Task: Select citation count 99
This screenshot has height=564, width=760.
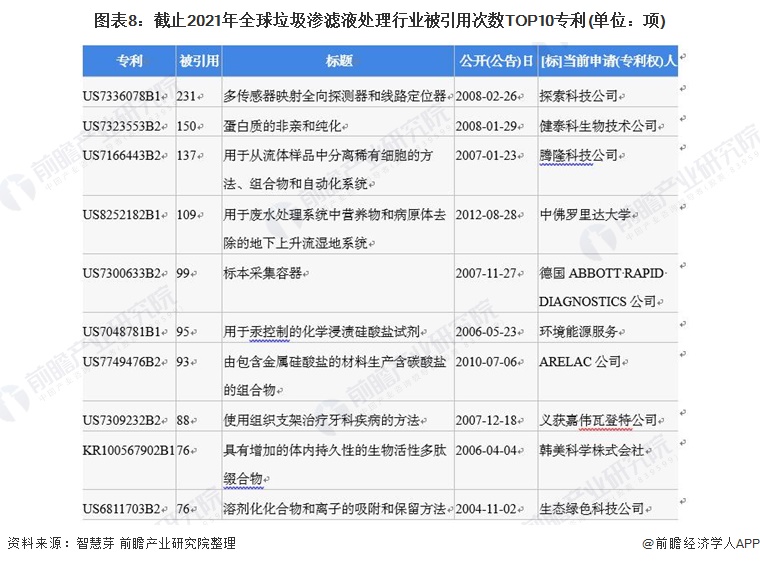Action: [183, 273]
